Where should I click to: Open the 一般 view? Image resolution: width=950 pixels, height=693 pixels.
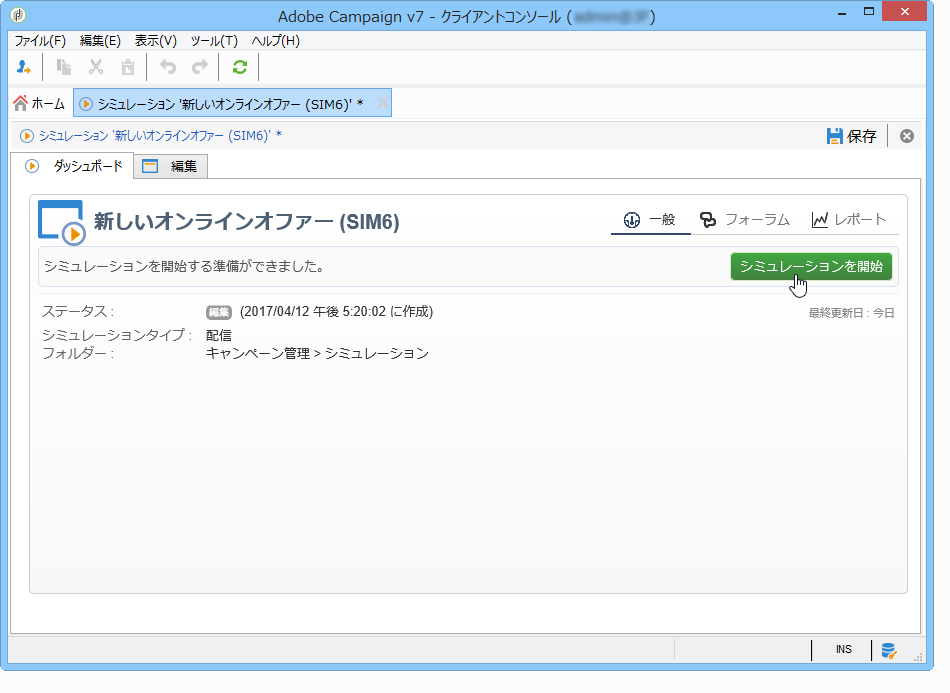[x=650, y=219]
